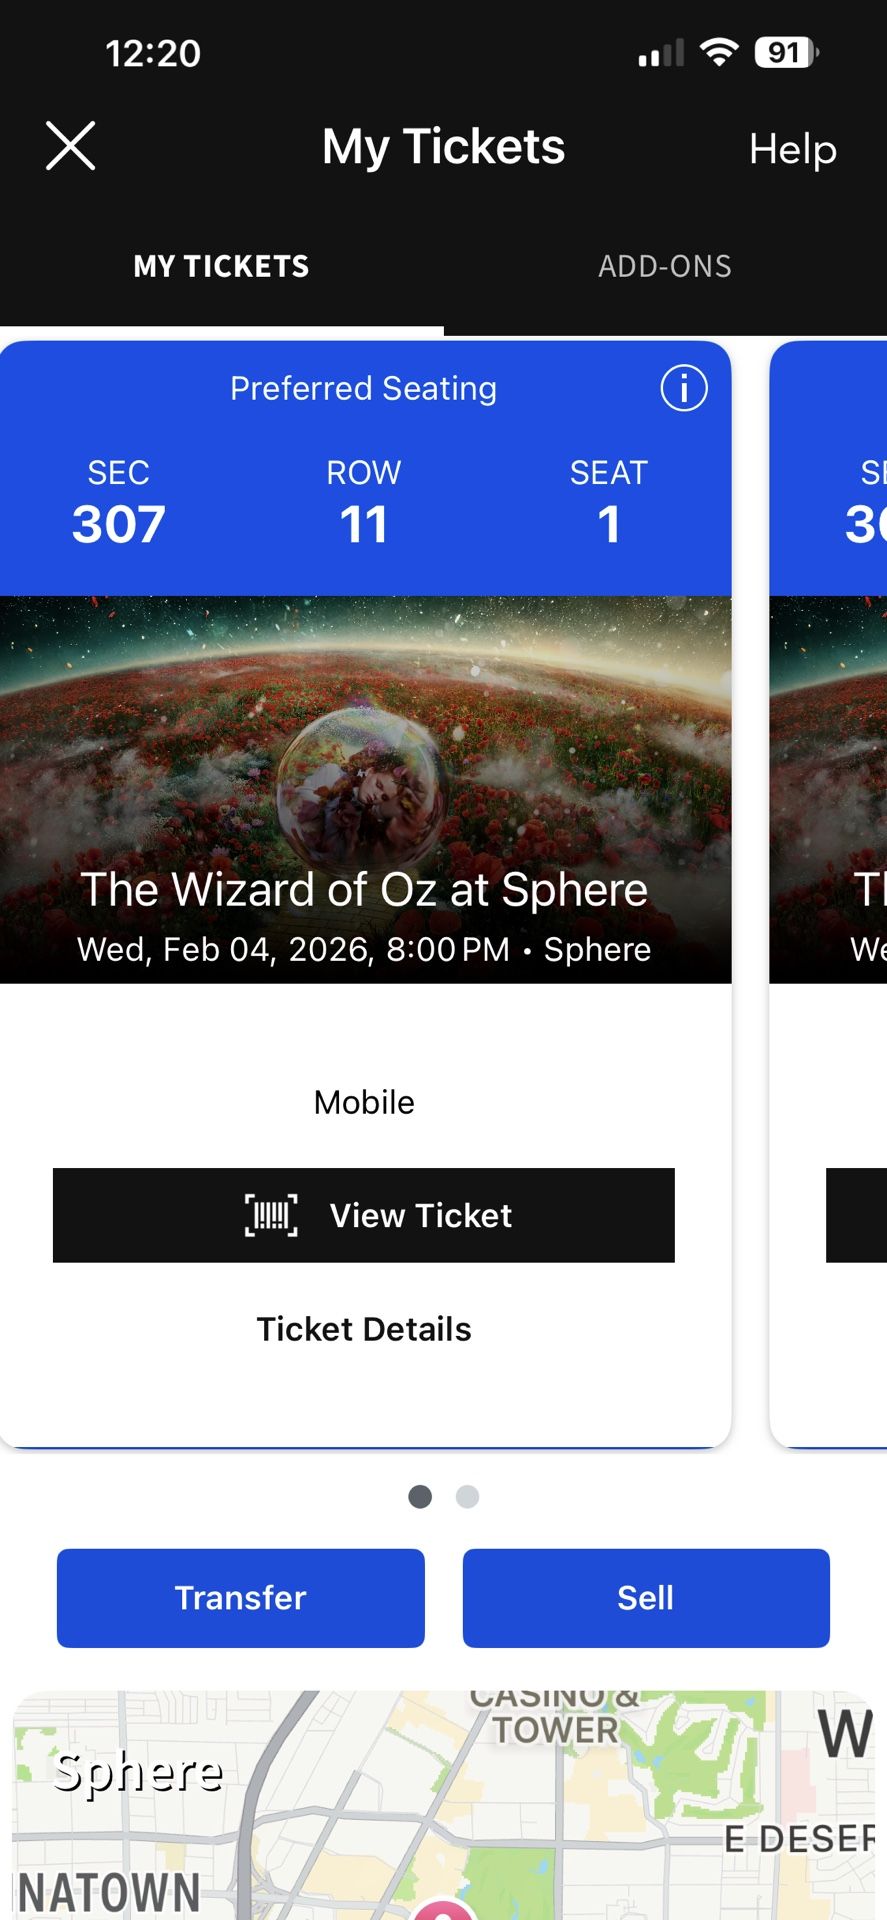Screen dimensions: 887x1920
Task: Open Help
Action: click(x=792, y=149)
